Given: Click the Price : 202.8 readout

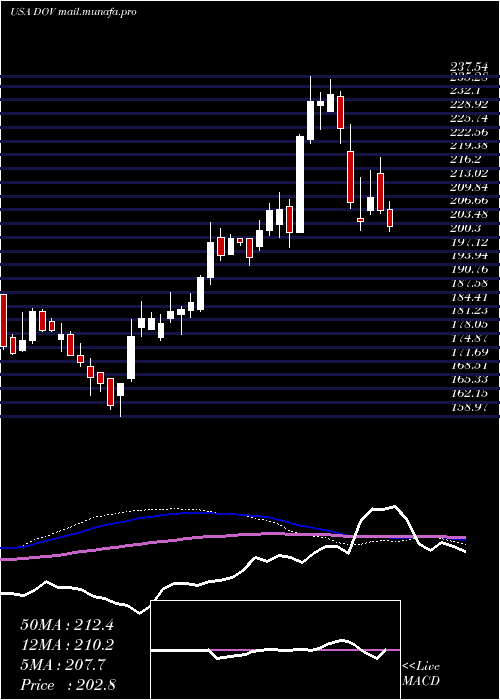Looking at the screenshot, I should (x=68, y=685).
